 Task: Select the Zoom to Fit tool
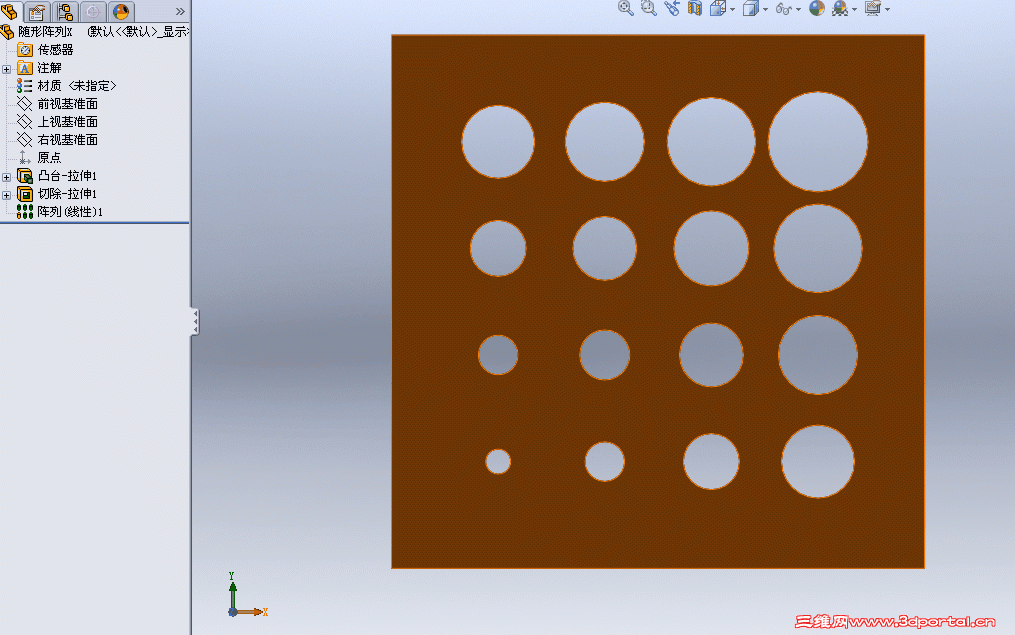pyautogui.click(x=624, y=9)
